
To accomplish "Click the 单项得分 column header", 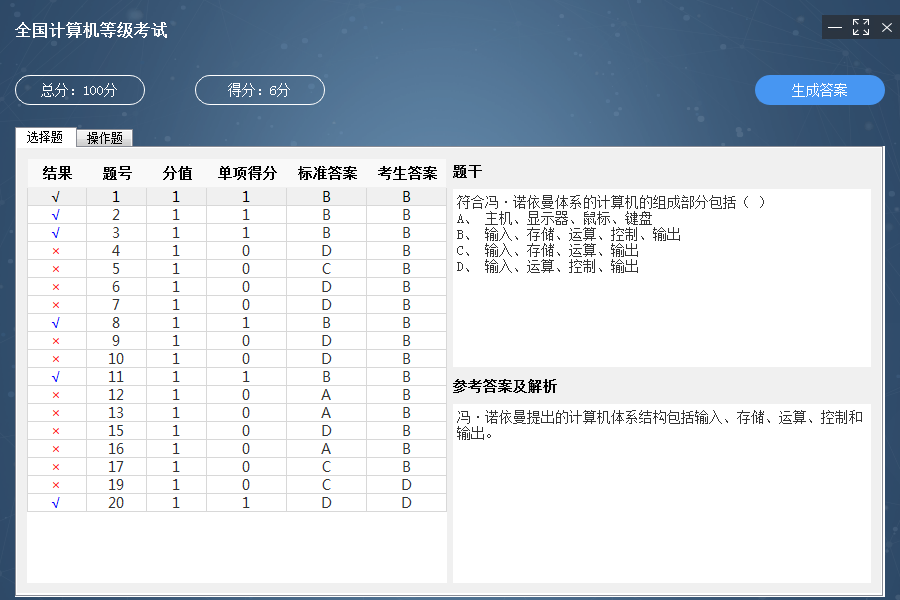I will (x=247, y=173).
